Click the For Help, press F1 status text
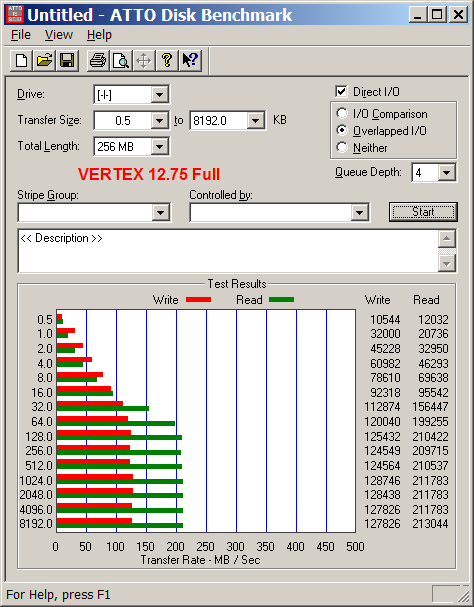474x607 pixels. [58, 595]
